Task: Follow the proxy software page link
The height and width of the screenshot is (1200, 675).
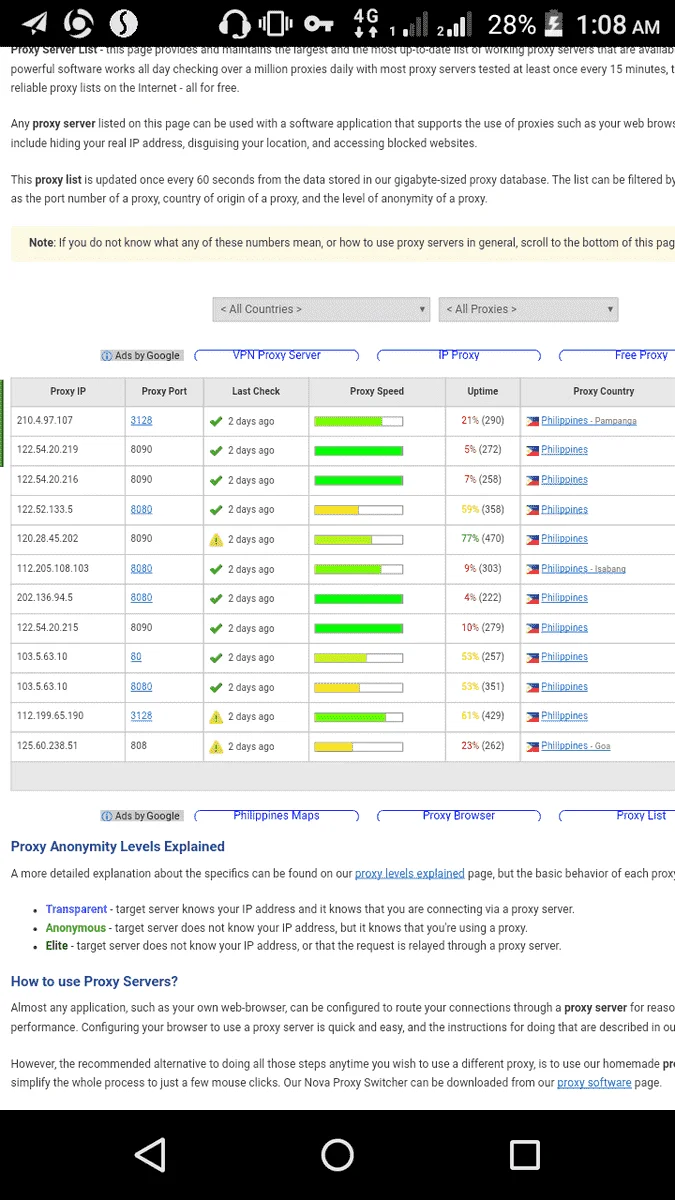Action: tap(594, 1082)
